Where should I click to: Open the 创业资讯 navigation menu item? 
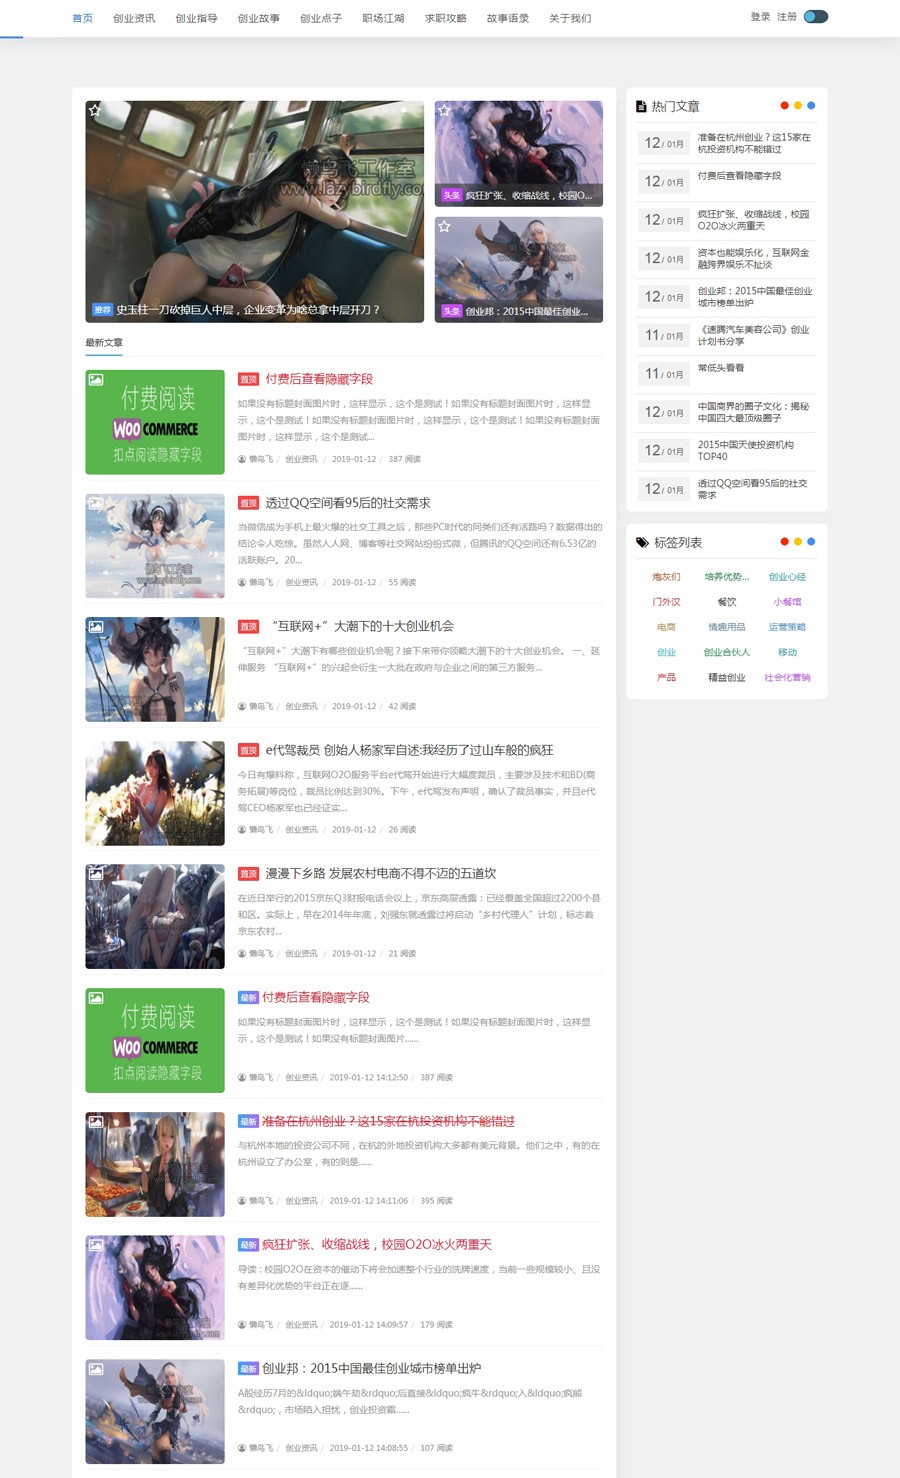[134, 18]
